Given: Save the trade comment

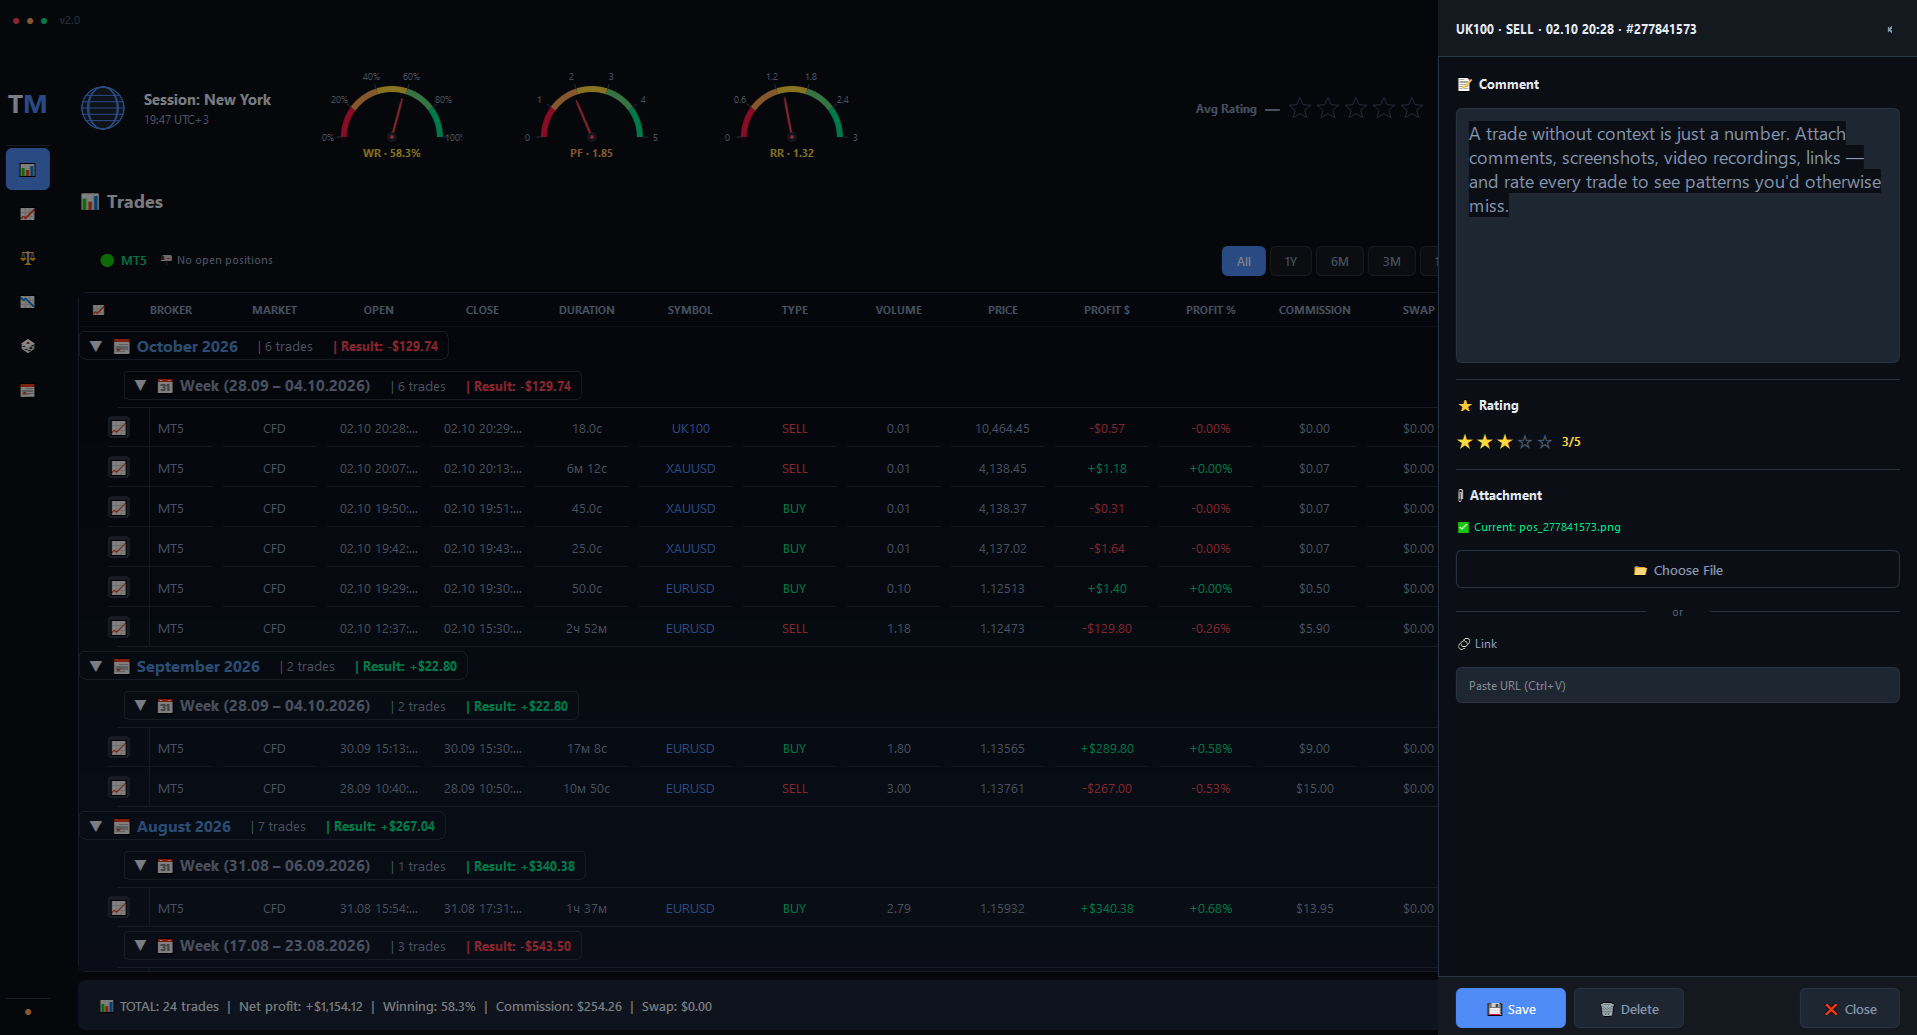Looking at the screenshot, I should 1510,1009.
